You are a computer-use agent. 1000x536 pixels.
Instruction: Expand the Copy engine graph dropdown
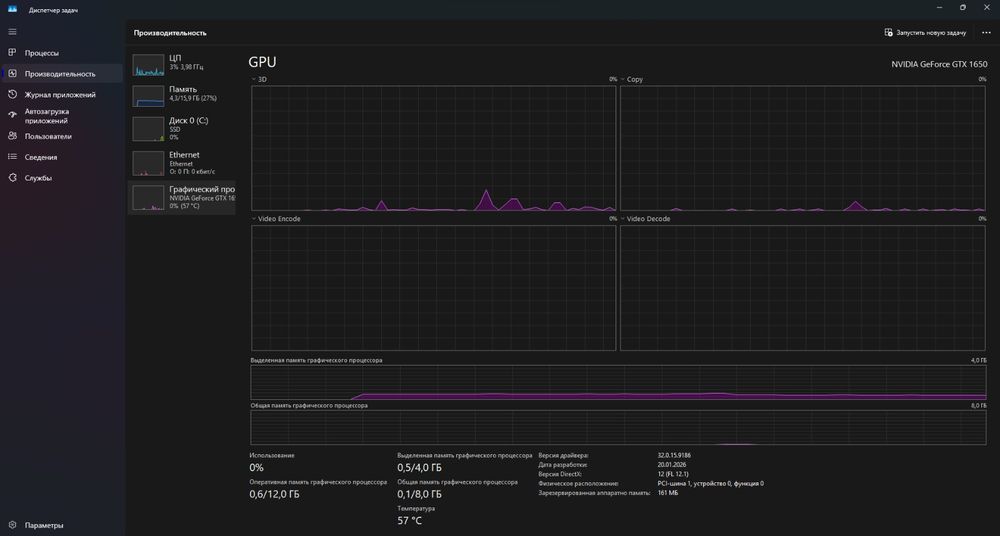coord(622,79)
